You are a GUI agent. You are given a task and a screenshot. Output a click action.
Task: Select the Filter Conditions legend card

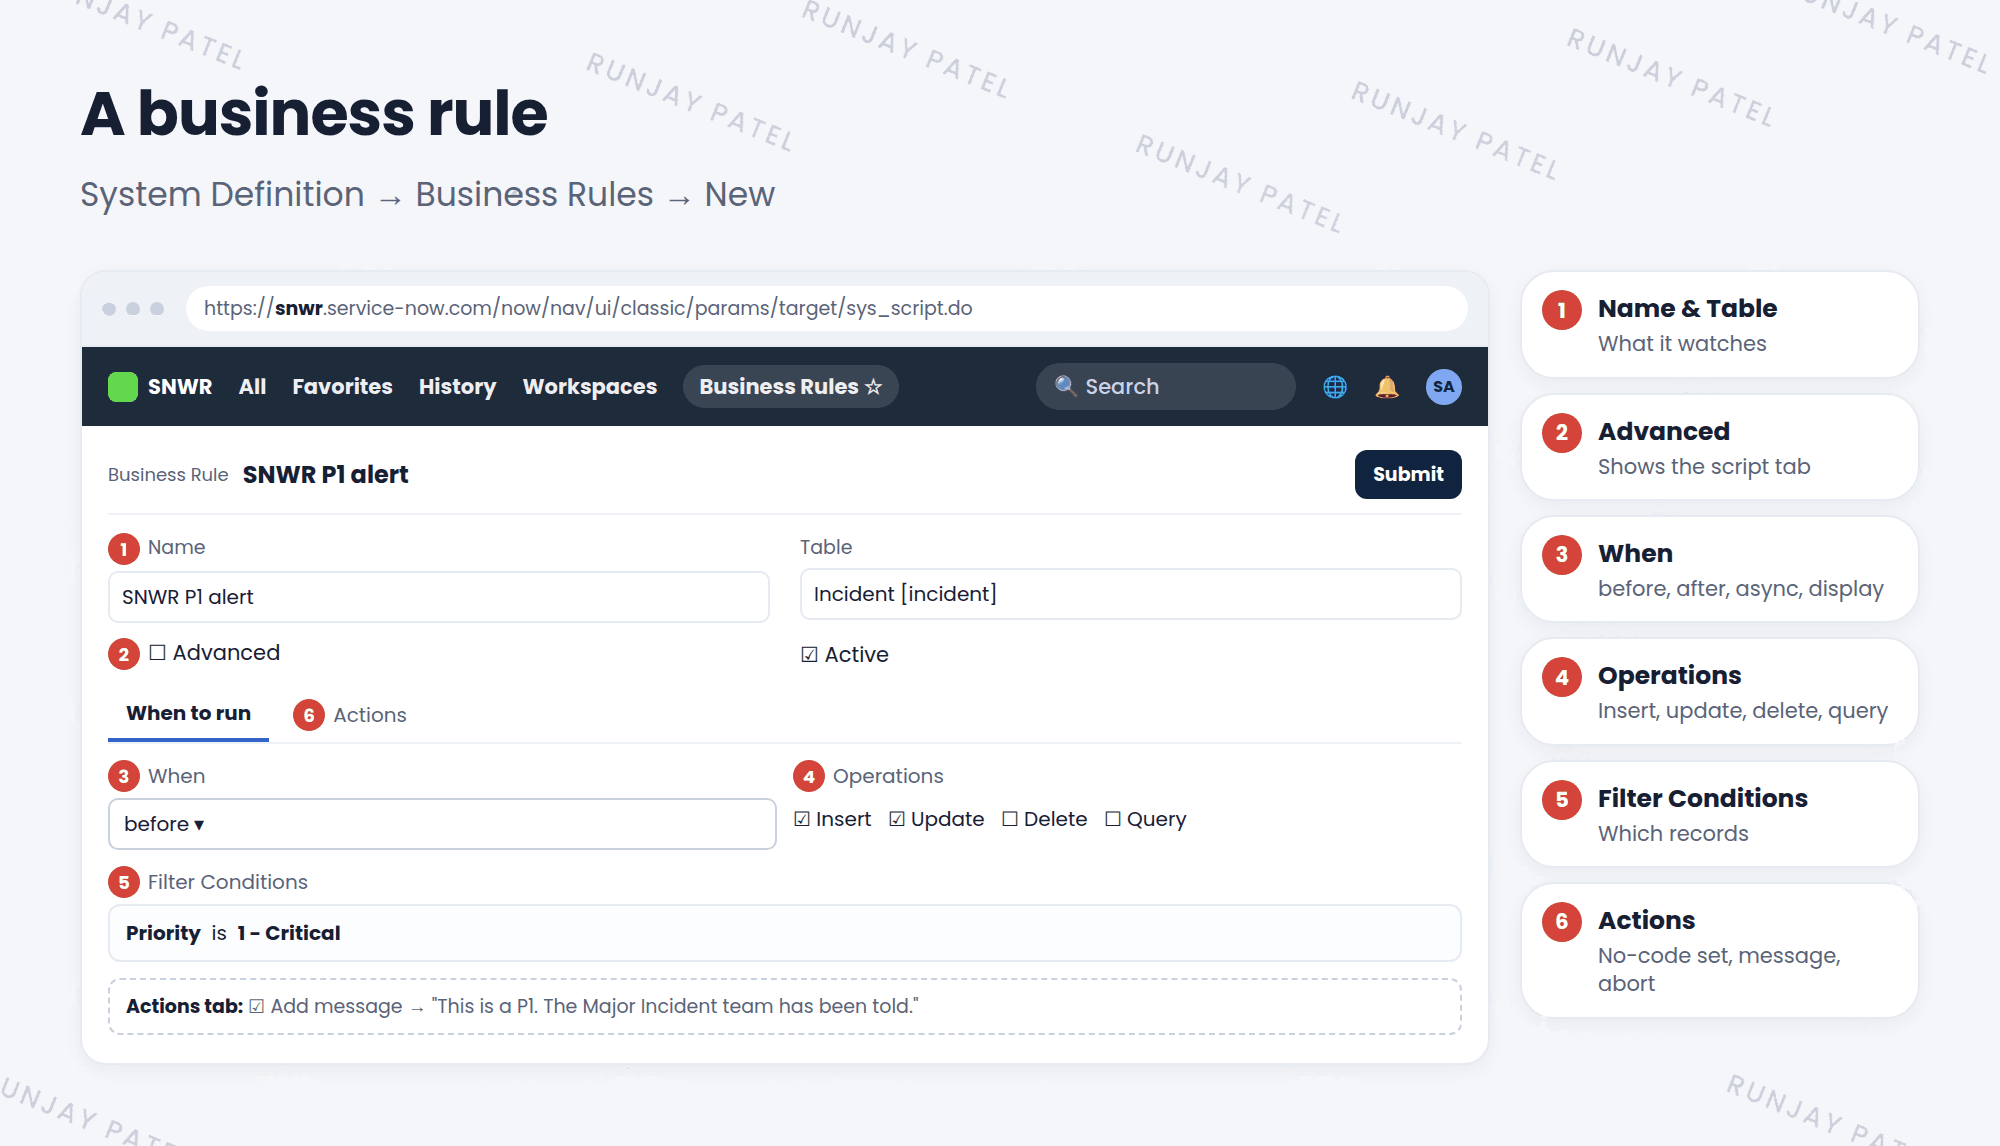click(1720, 815)
